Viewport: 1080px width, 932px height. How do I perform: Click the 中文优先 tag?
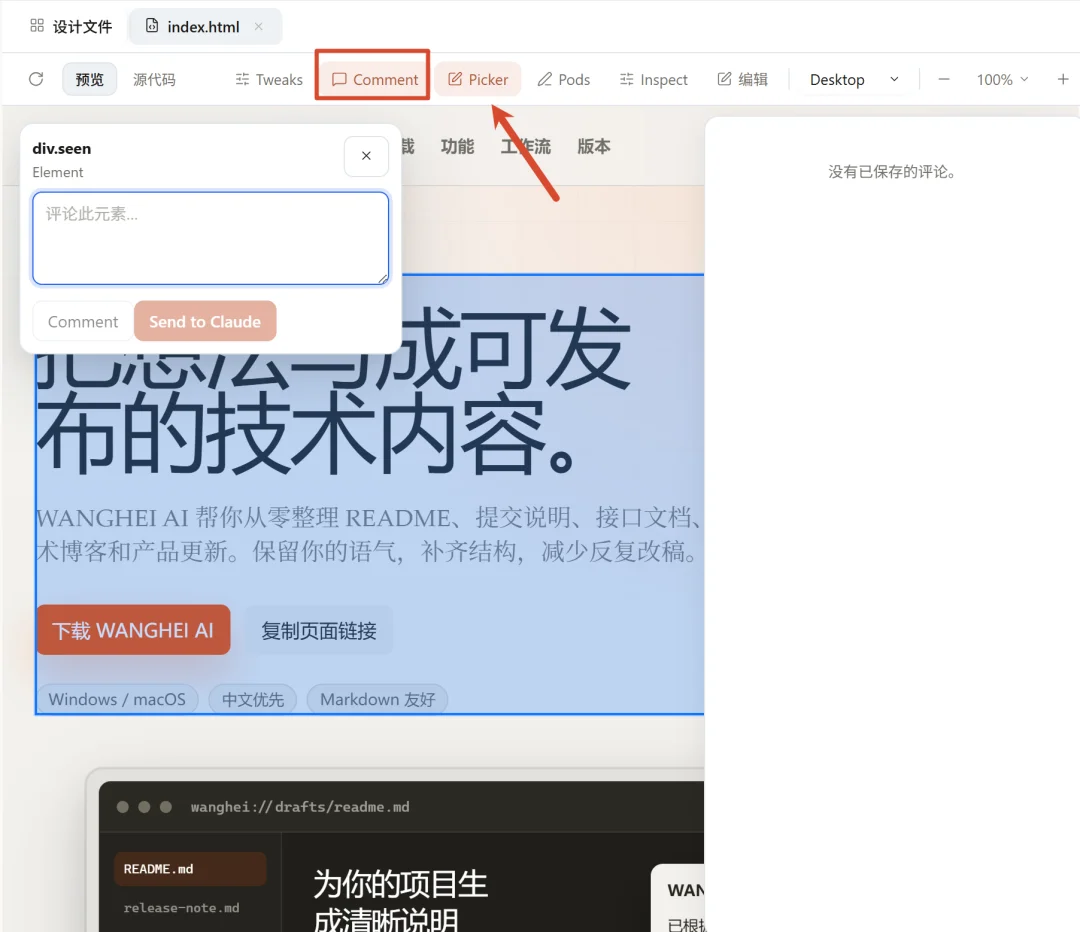pyautogui.click(x=253, y=699)
